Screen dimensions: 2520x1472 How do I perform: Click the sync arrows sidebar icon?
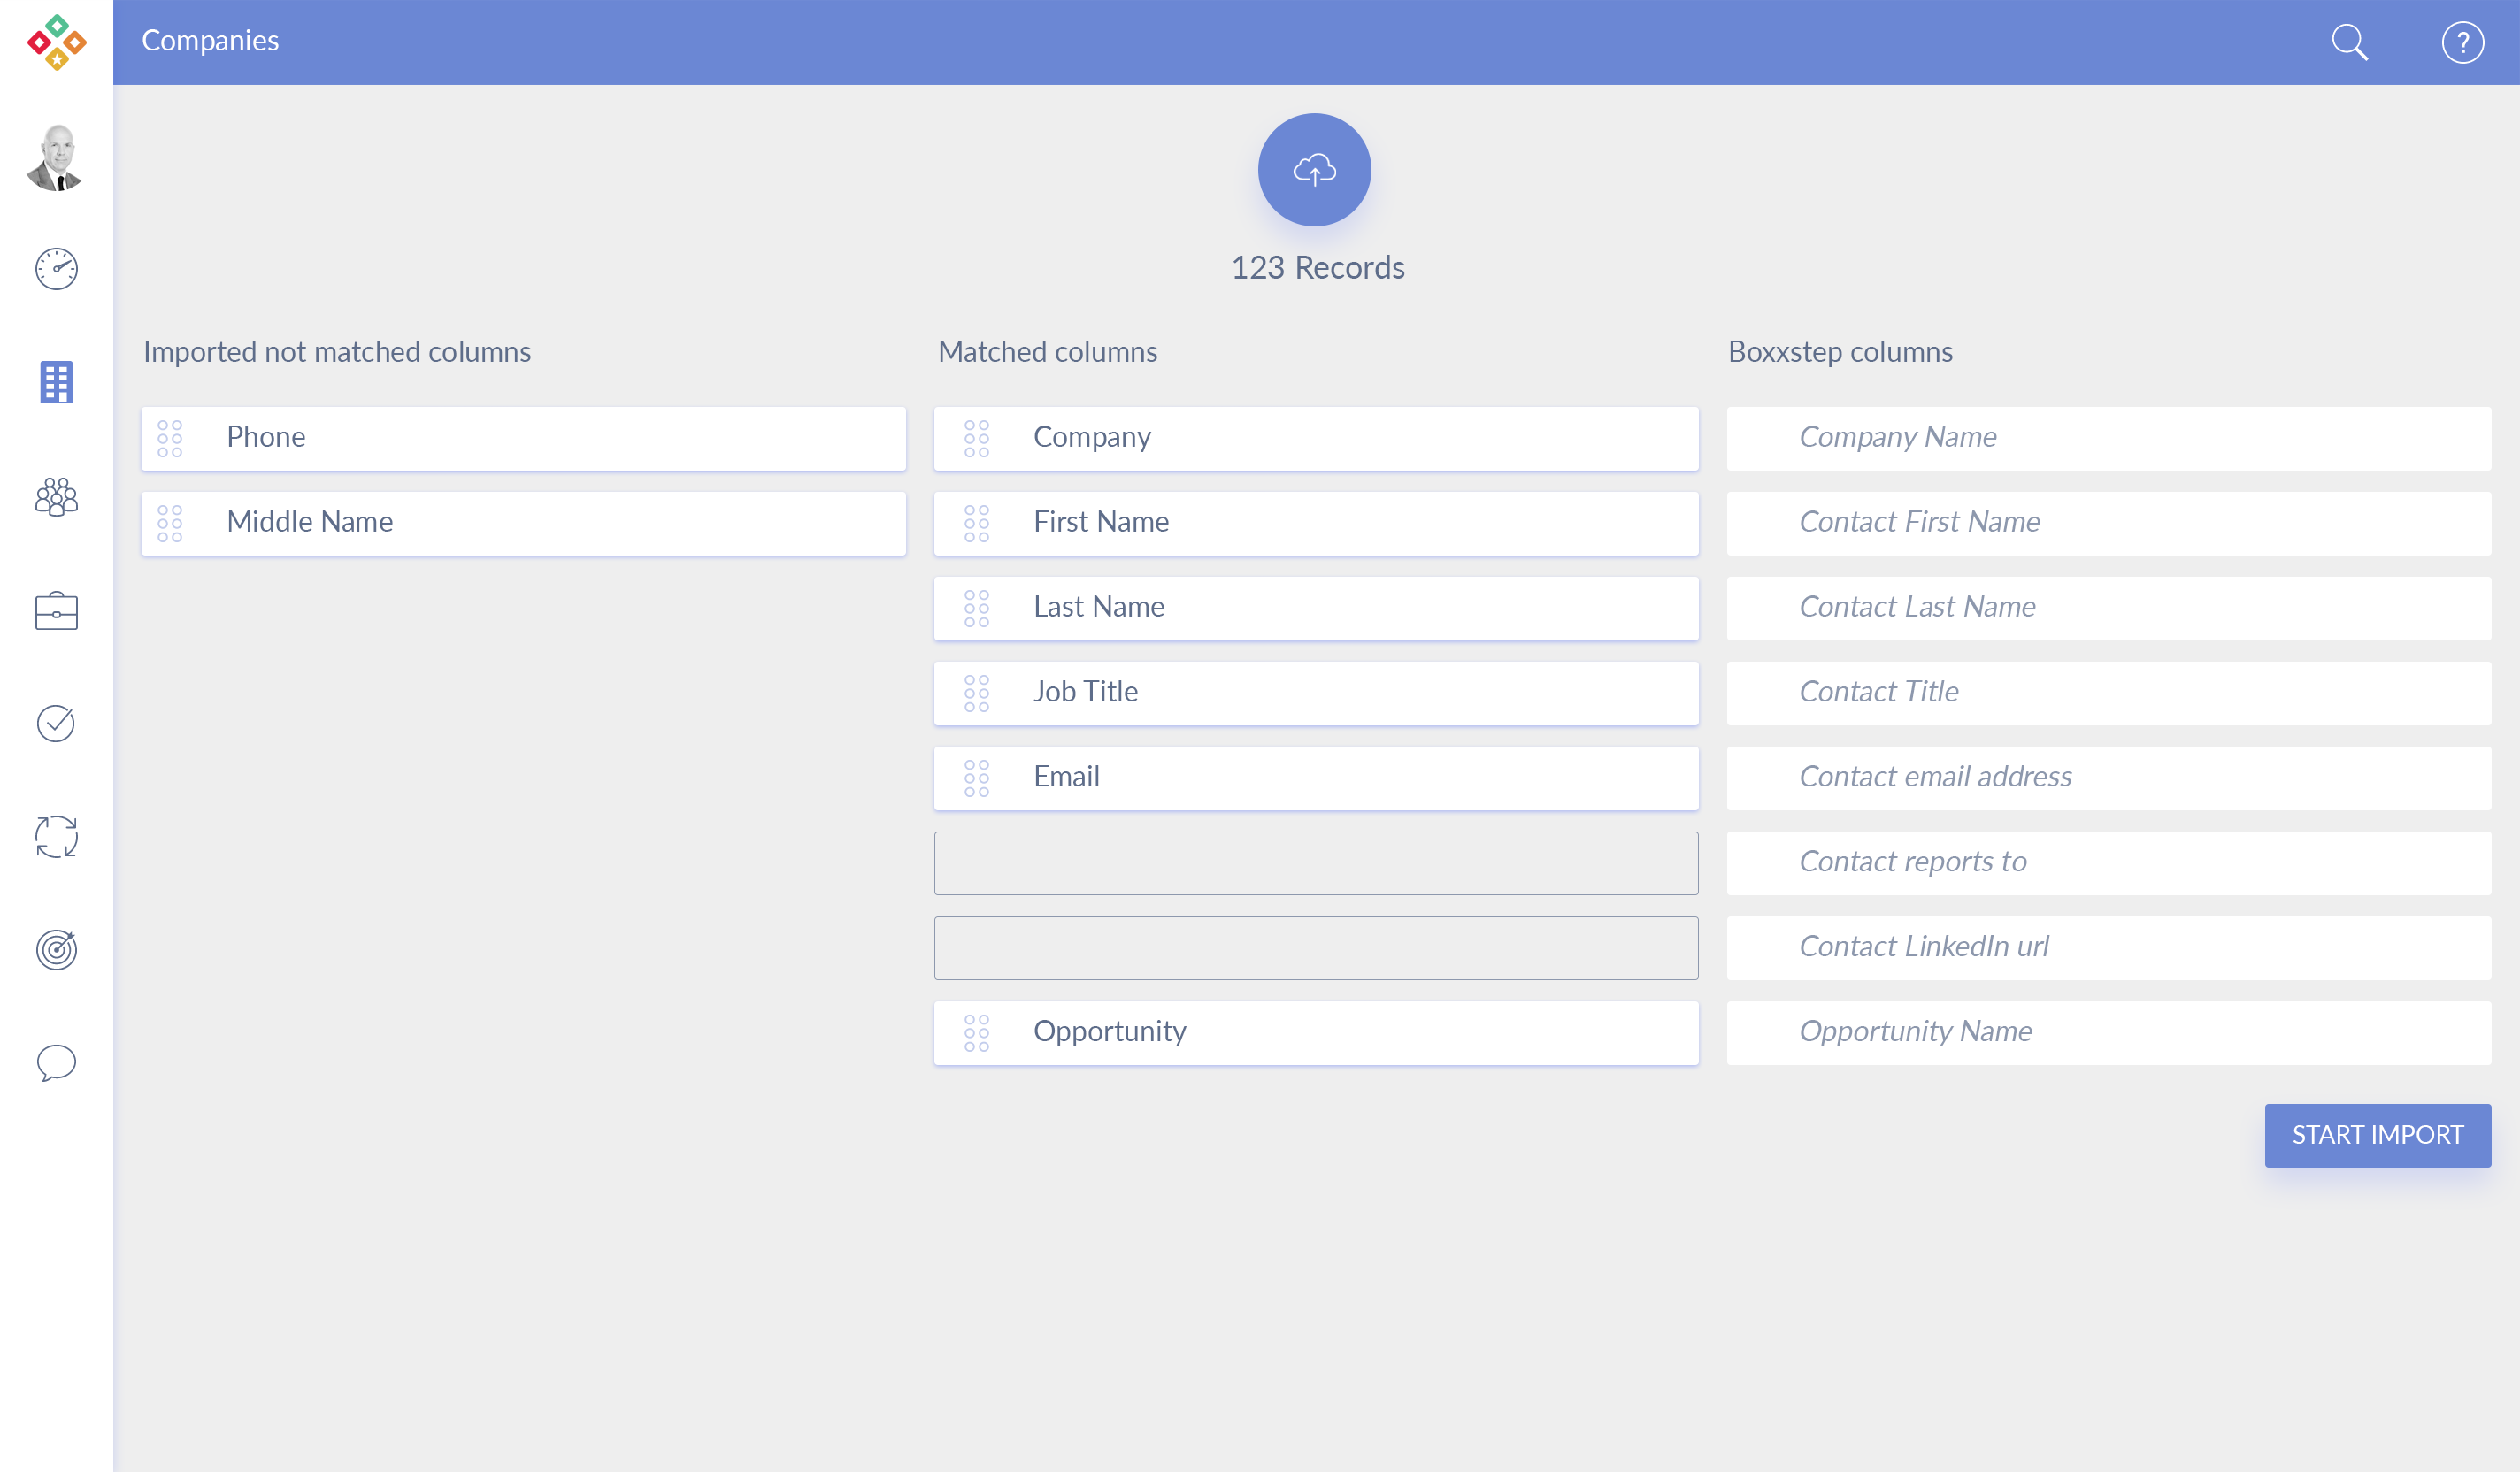pyautogui.click(x=56, y=836)
